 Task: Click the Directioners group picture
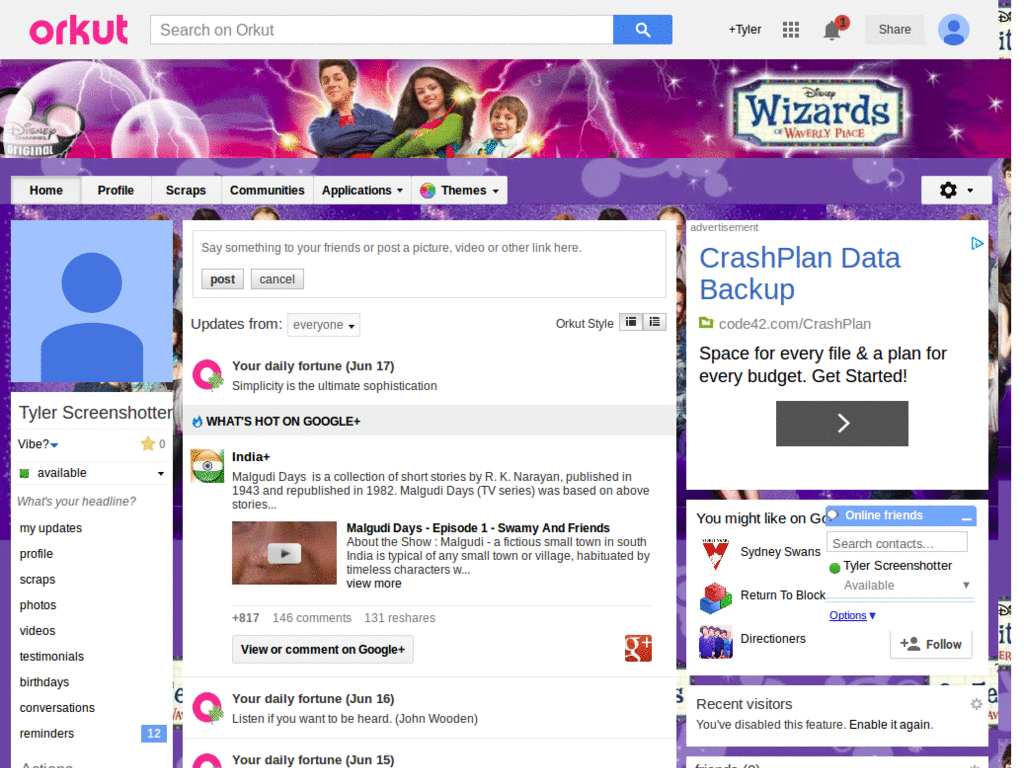tap(716, 641)
